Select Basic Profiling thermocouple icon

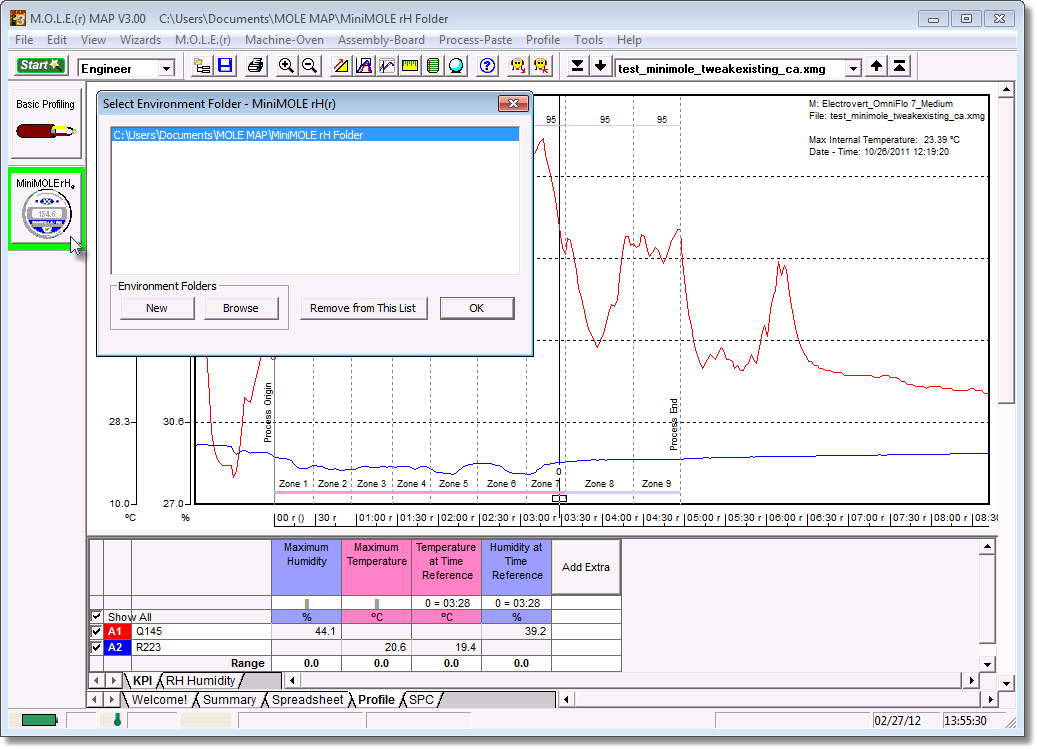pyautogui.click(x=46, y=124)
